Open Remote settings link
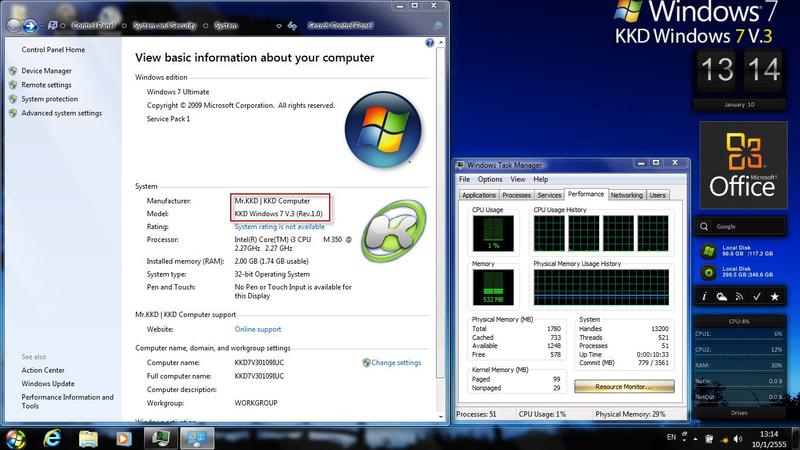 46,85
